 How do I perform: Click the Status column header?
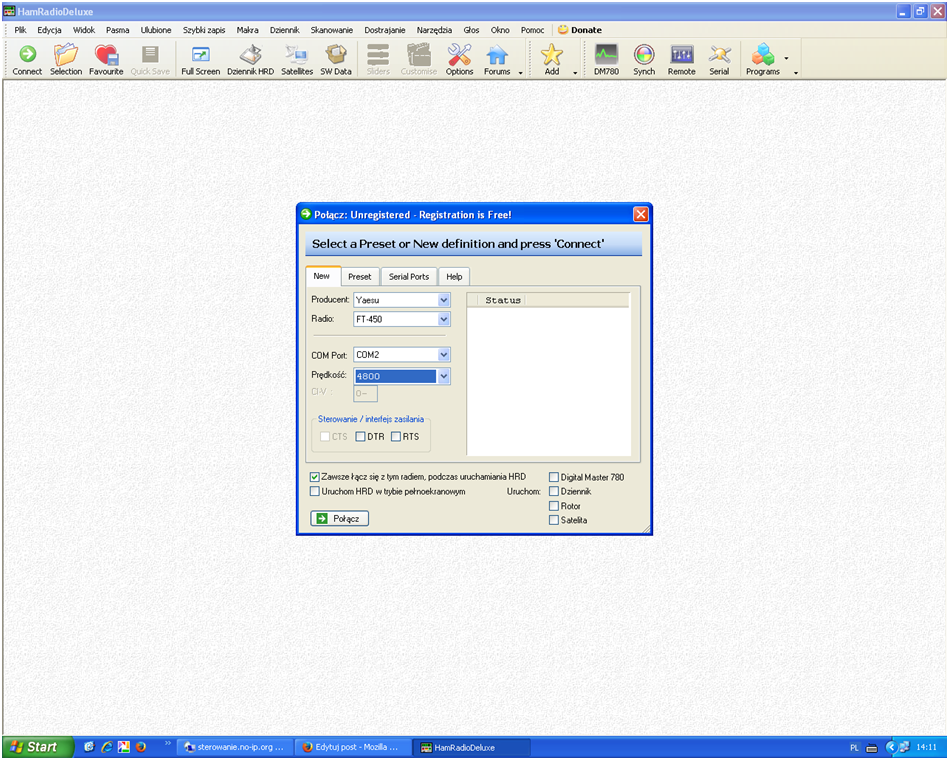(502, 300)
